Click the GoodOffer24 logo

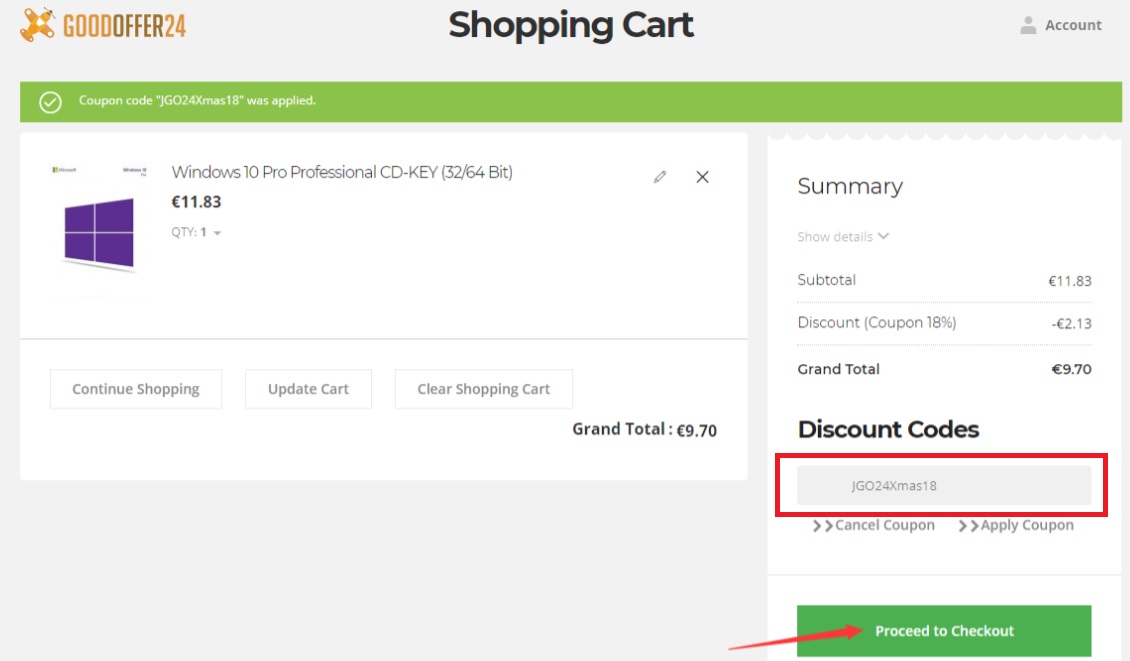(103, 25)
